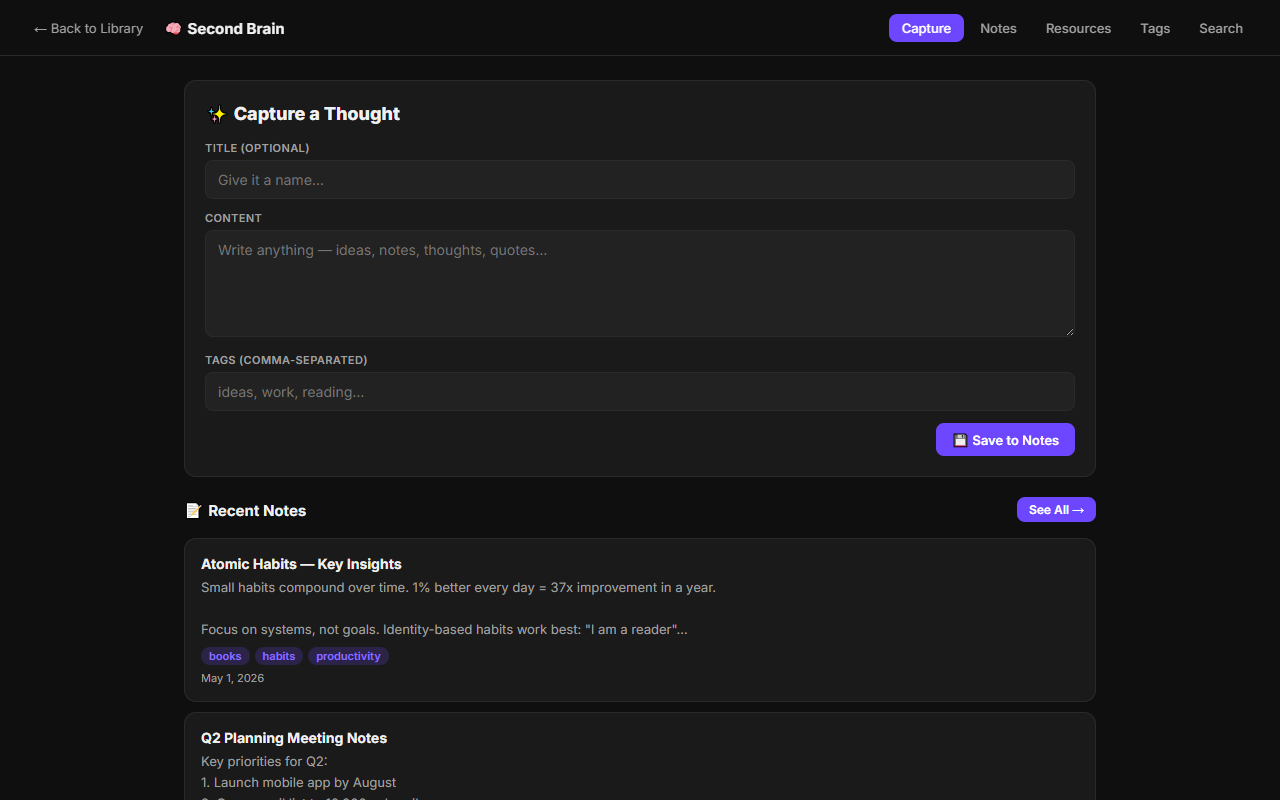Click the brain emoji icon beside Second Brain
The height and width of the screenshot is (800, 1280).
click(173, 29)
